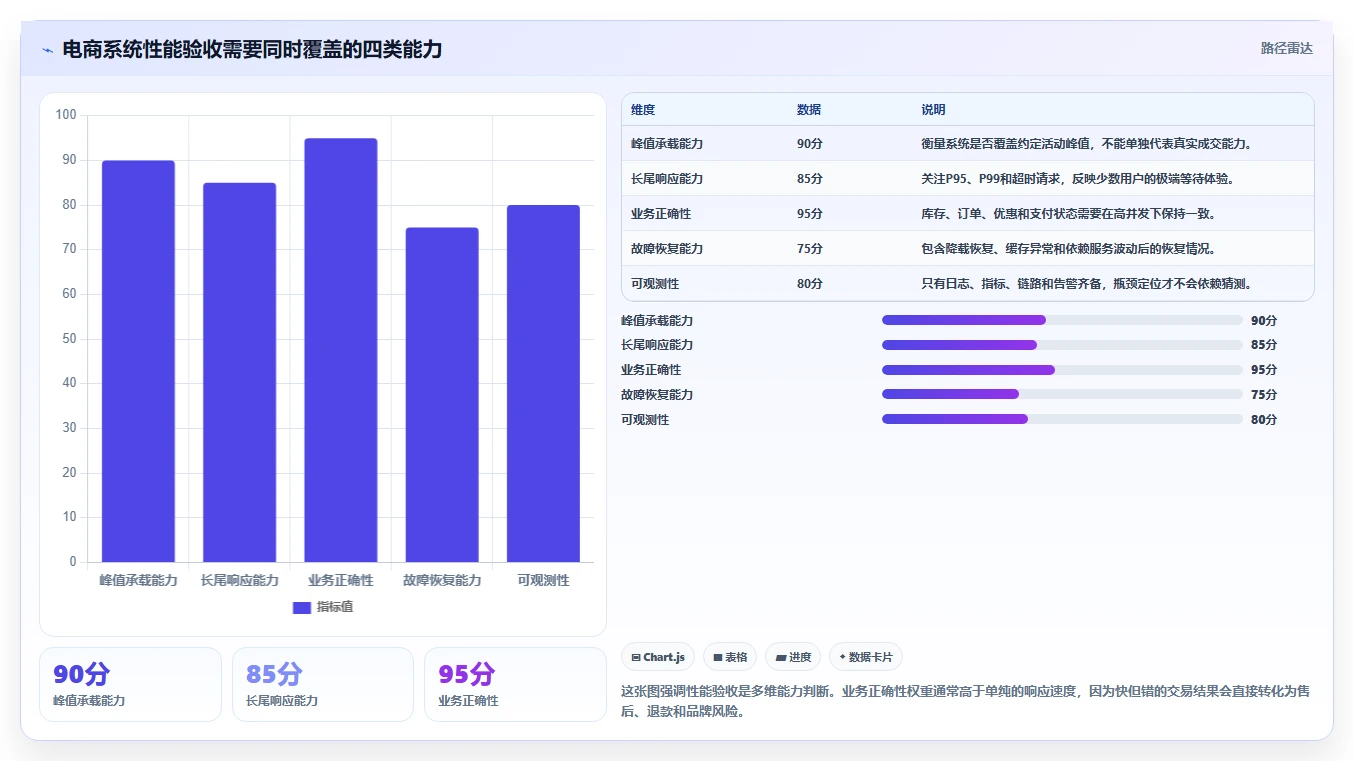Click the 长尾响应能力 progress bar

pyautogui.click(x=1062, y=345)
